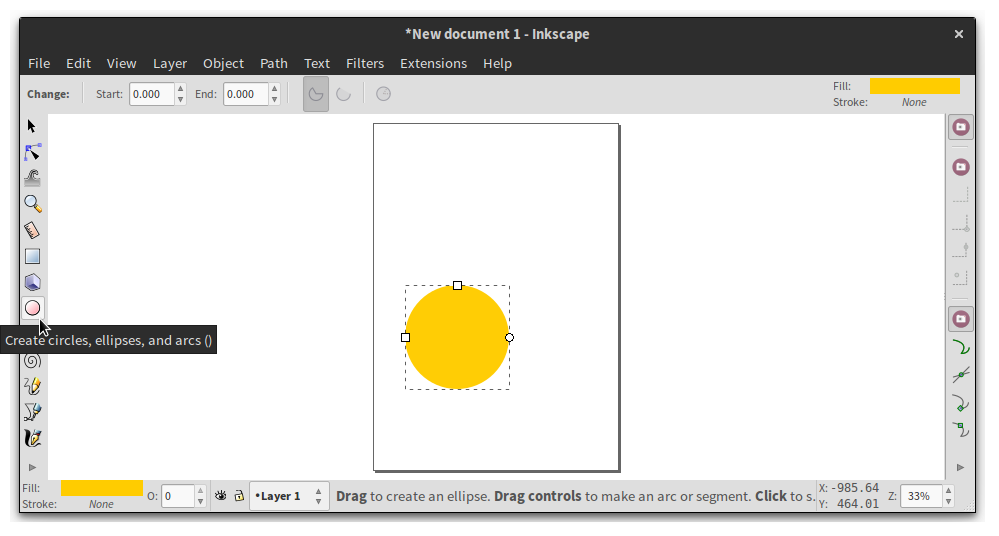Toggle snap to bounding box edge midpoints
The image size is (999, 536).
[961, 250]
